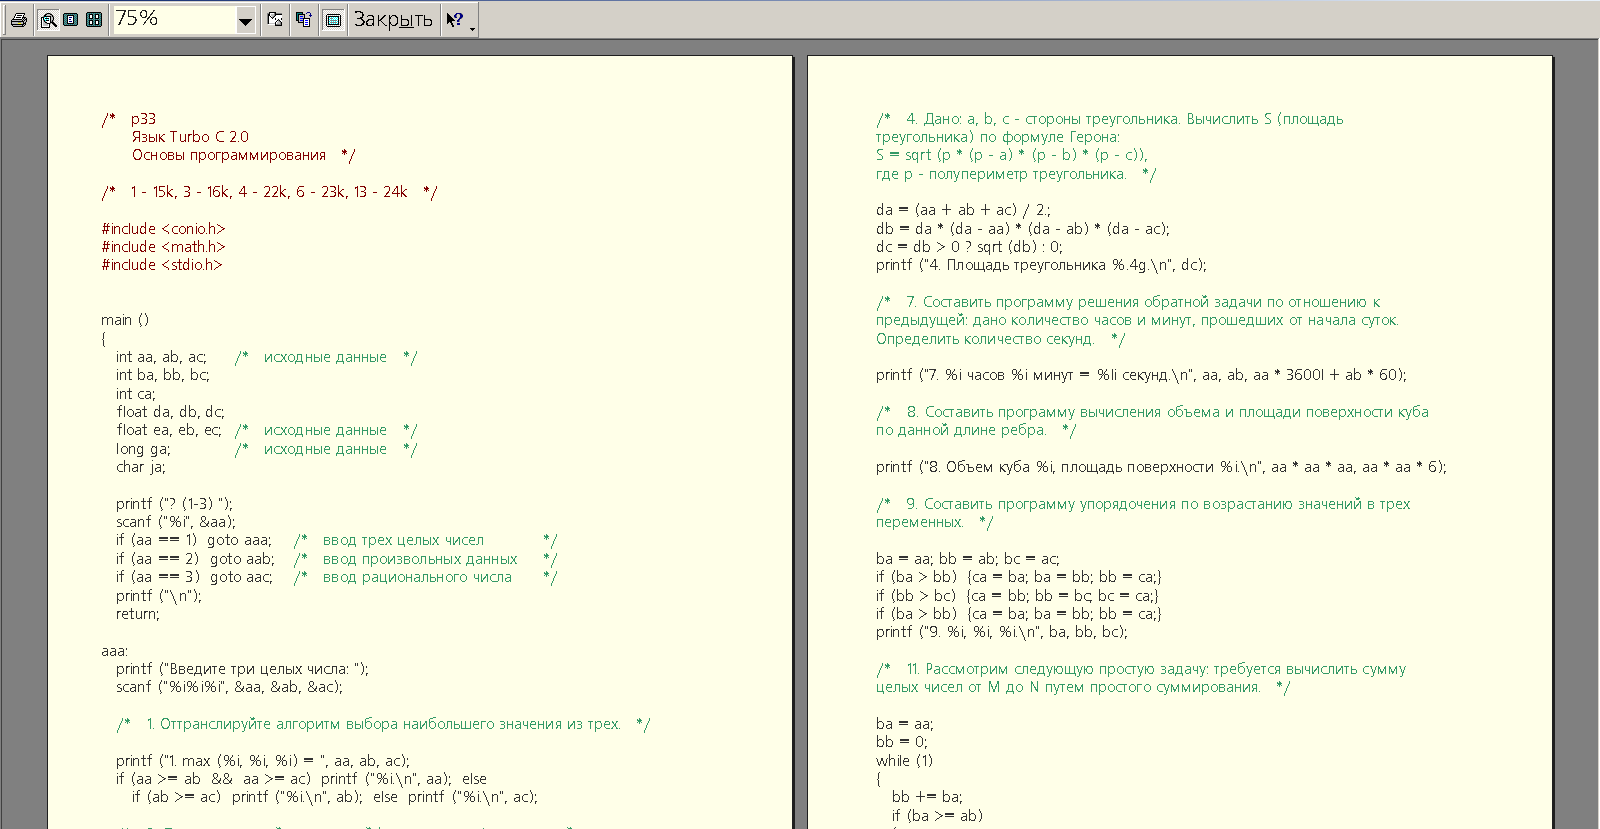Click the toolbar's left grip handle

point(4,19)
